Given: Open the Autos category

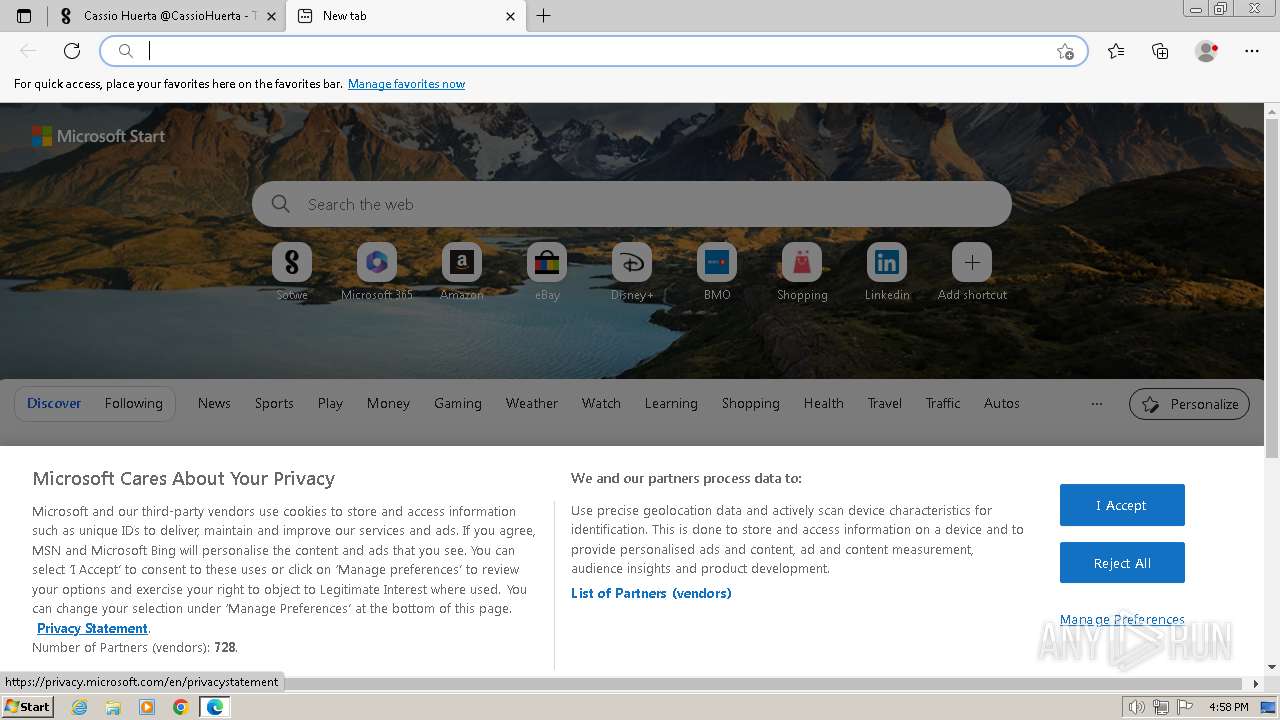Looking at the screenshot, I should pyautogui.click(x=1001, y=403).
